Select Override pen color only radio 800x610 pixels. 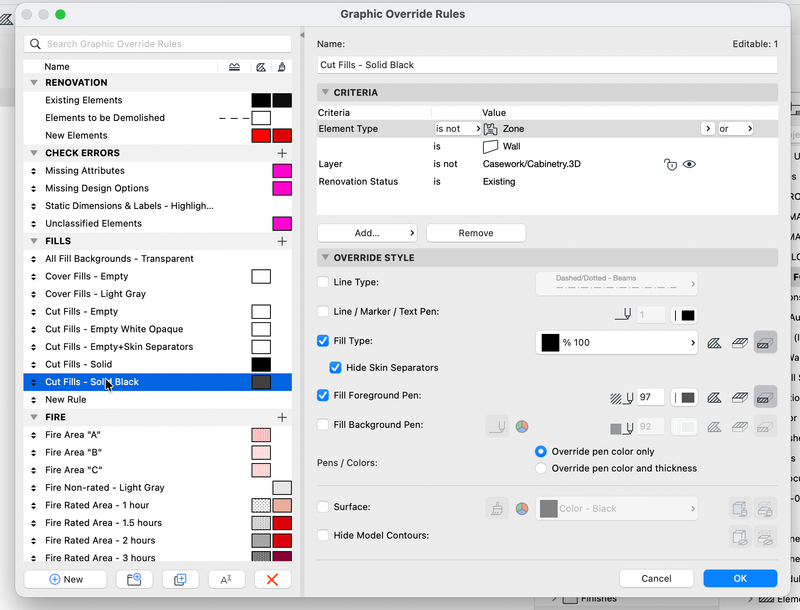541,451
